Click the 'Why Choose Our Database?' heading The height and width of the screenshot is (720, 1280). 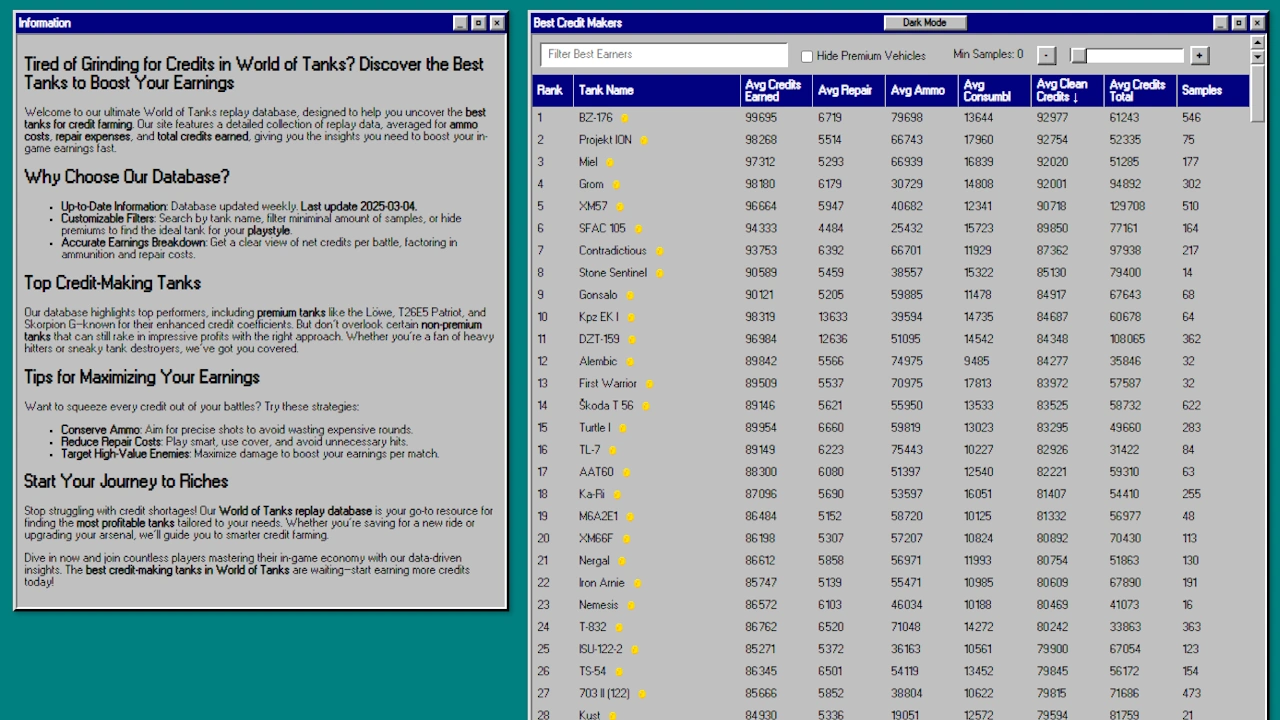point(127,177)
